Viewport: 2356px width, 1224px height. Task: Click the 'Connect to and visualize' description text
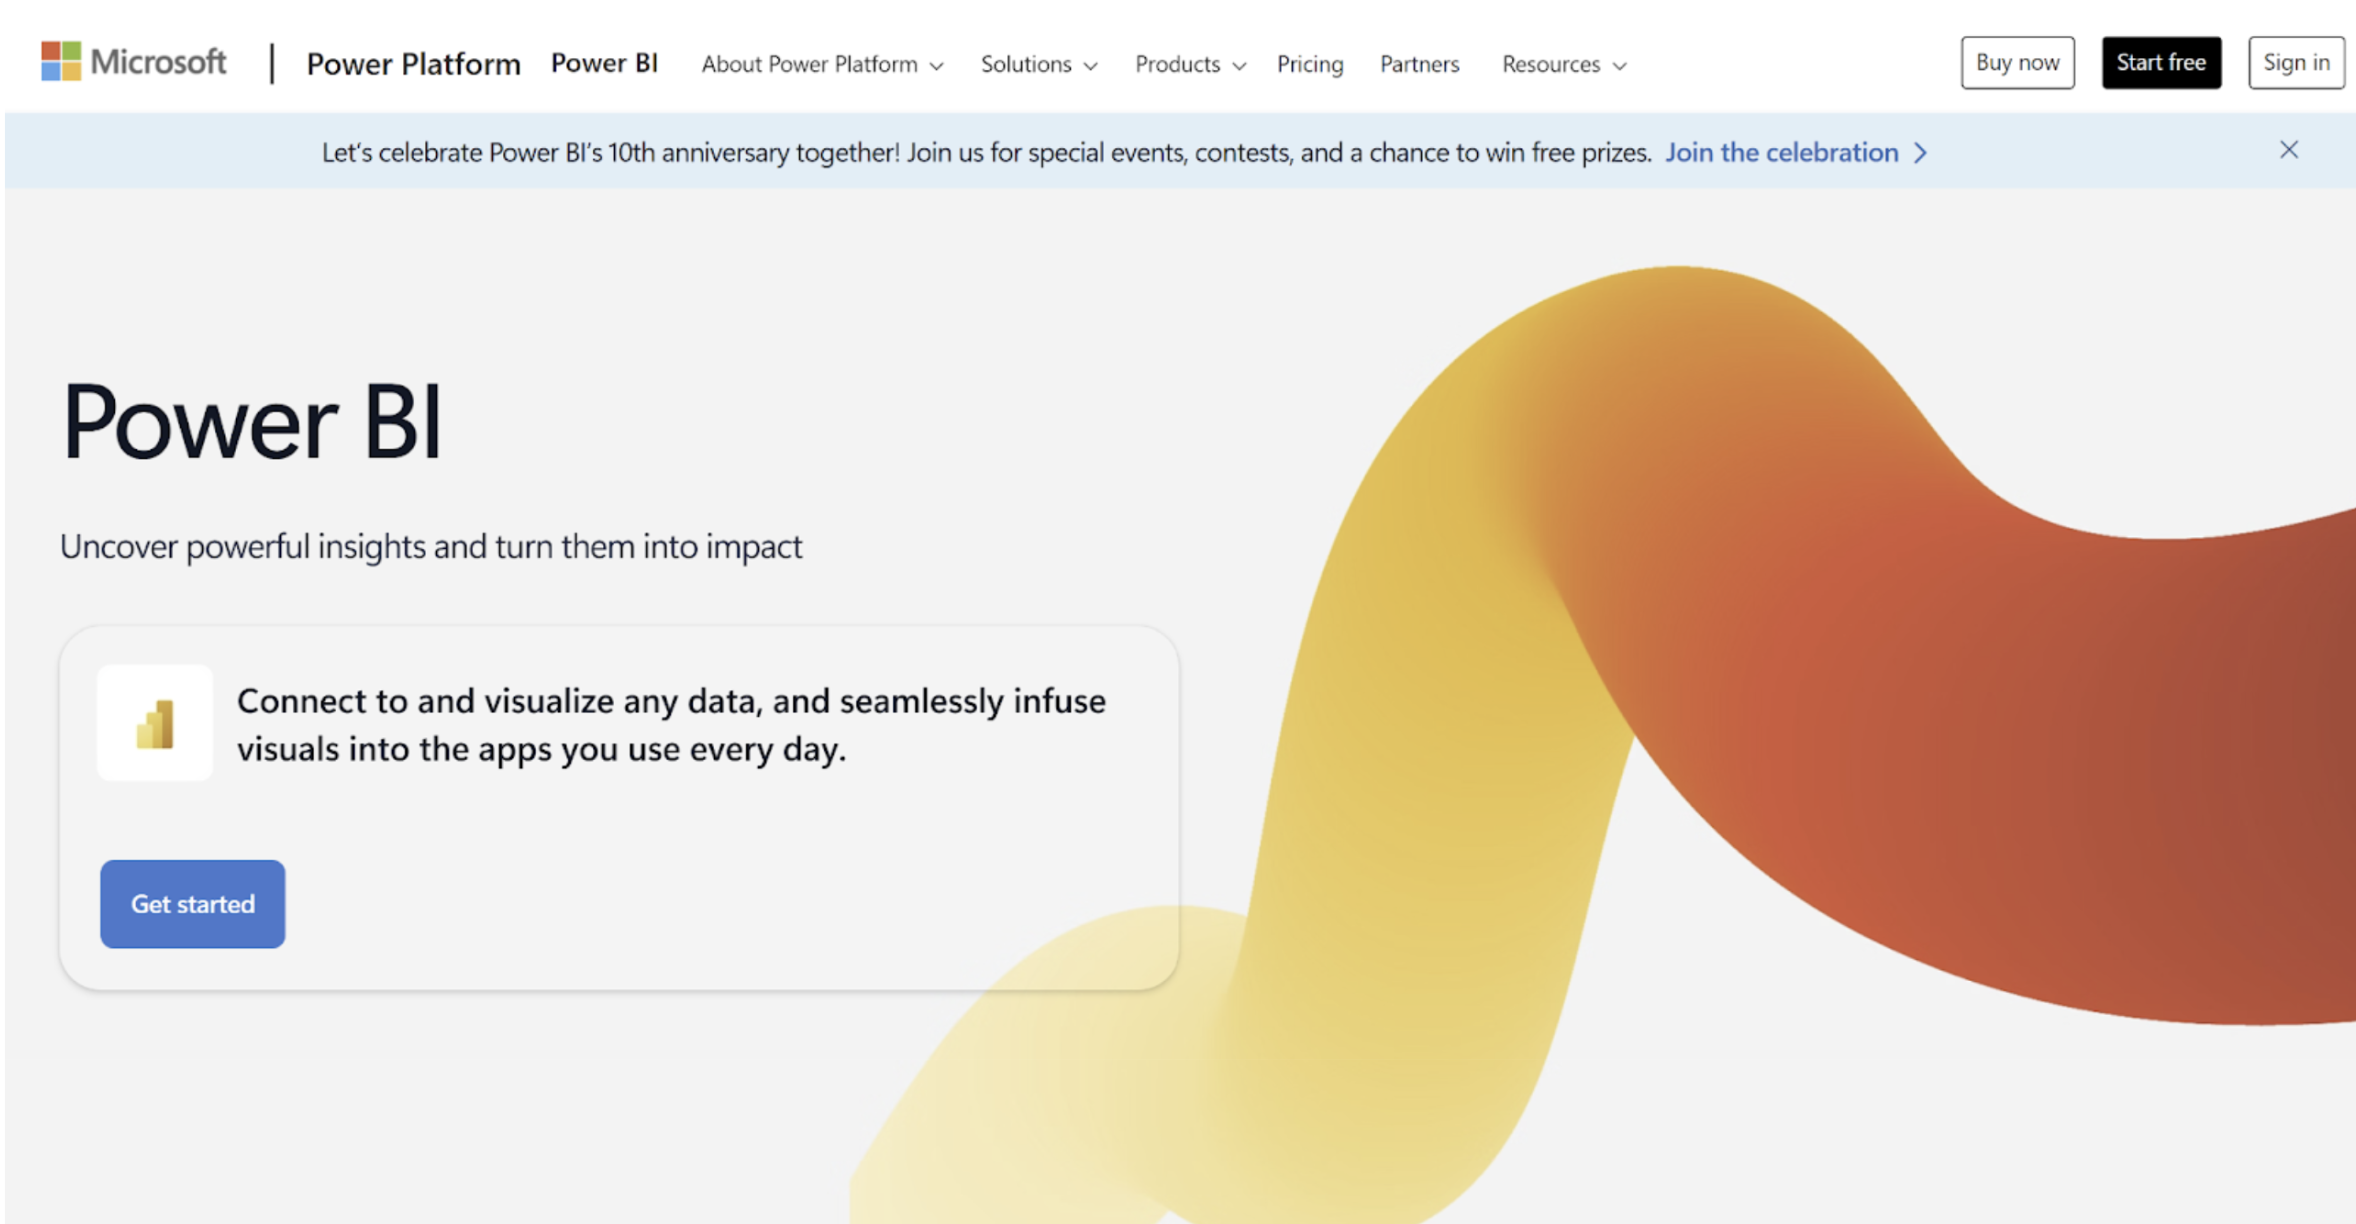point(671,725)
